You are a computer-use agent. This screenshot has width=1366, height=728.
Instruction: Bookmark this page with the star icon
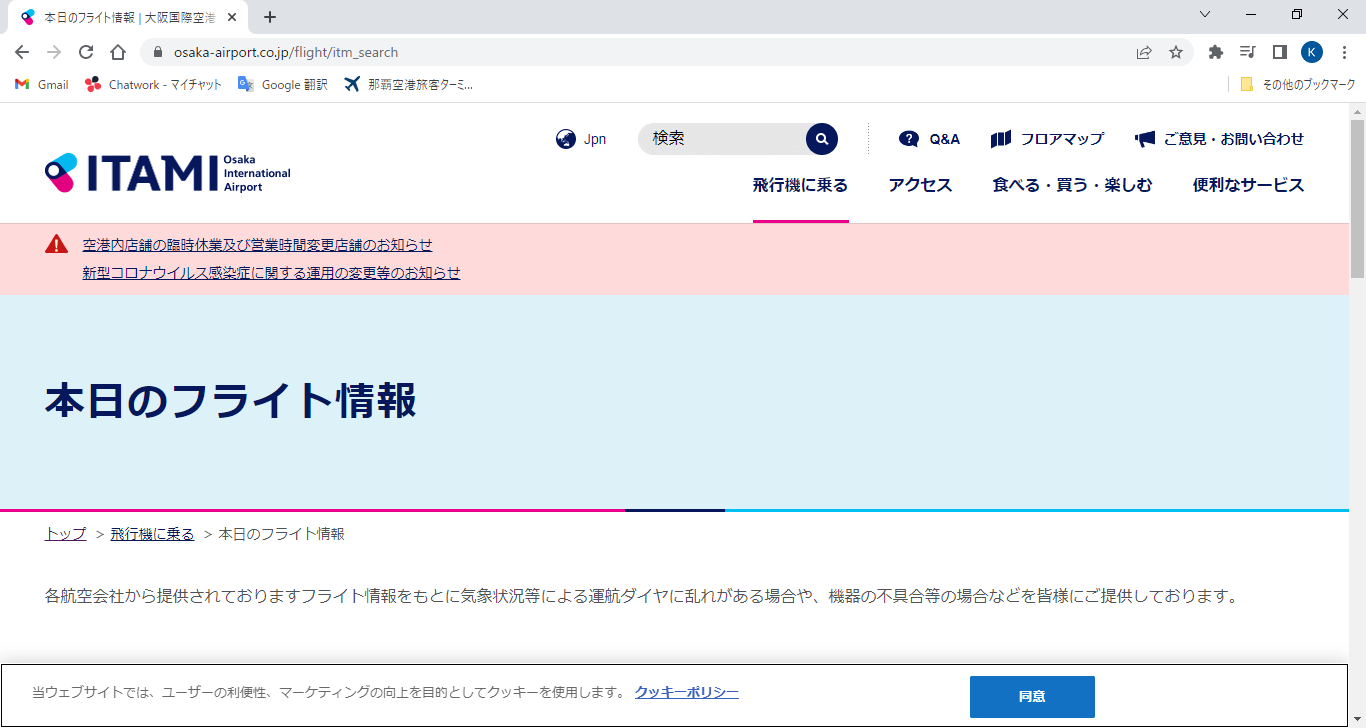click(x=1176, y=52)
